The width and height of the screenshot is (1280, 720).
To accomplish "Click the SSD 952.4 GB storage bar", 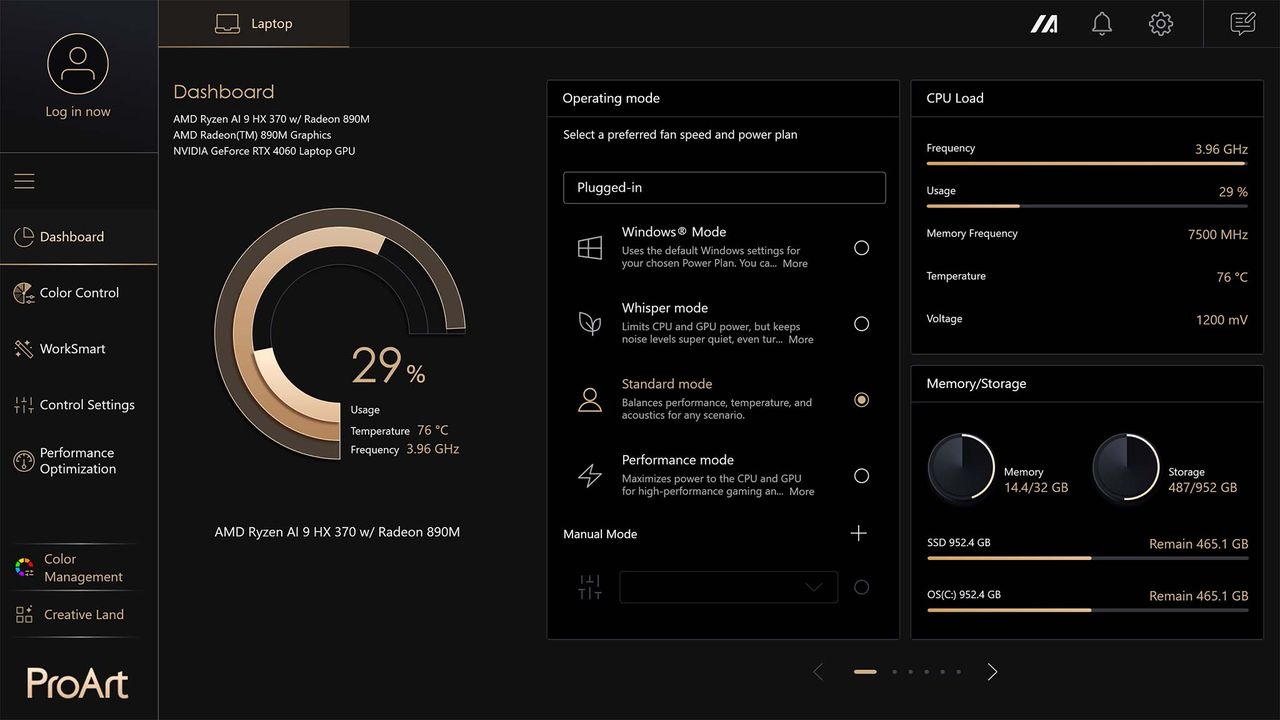I will click(1087, 558).
